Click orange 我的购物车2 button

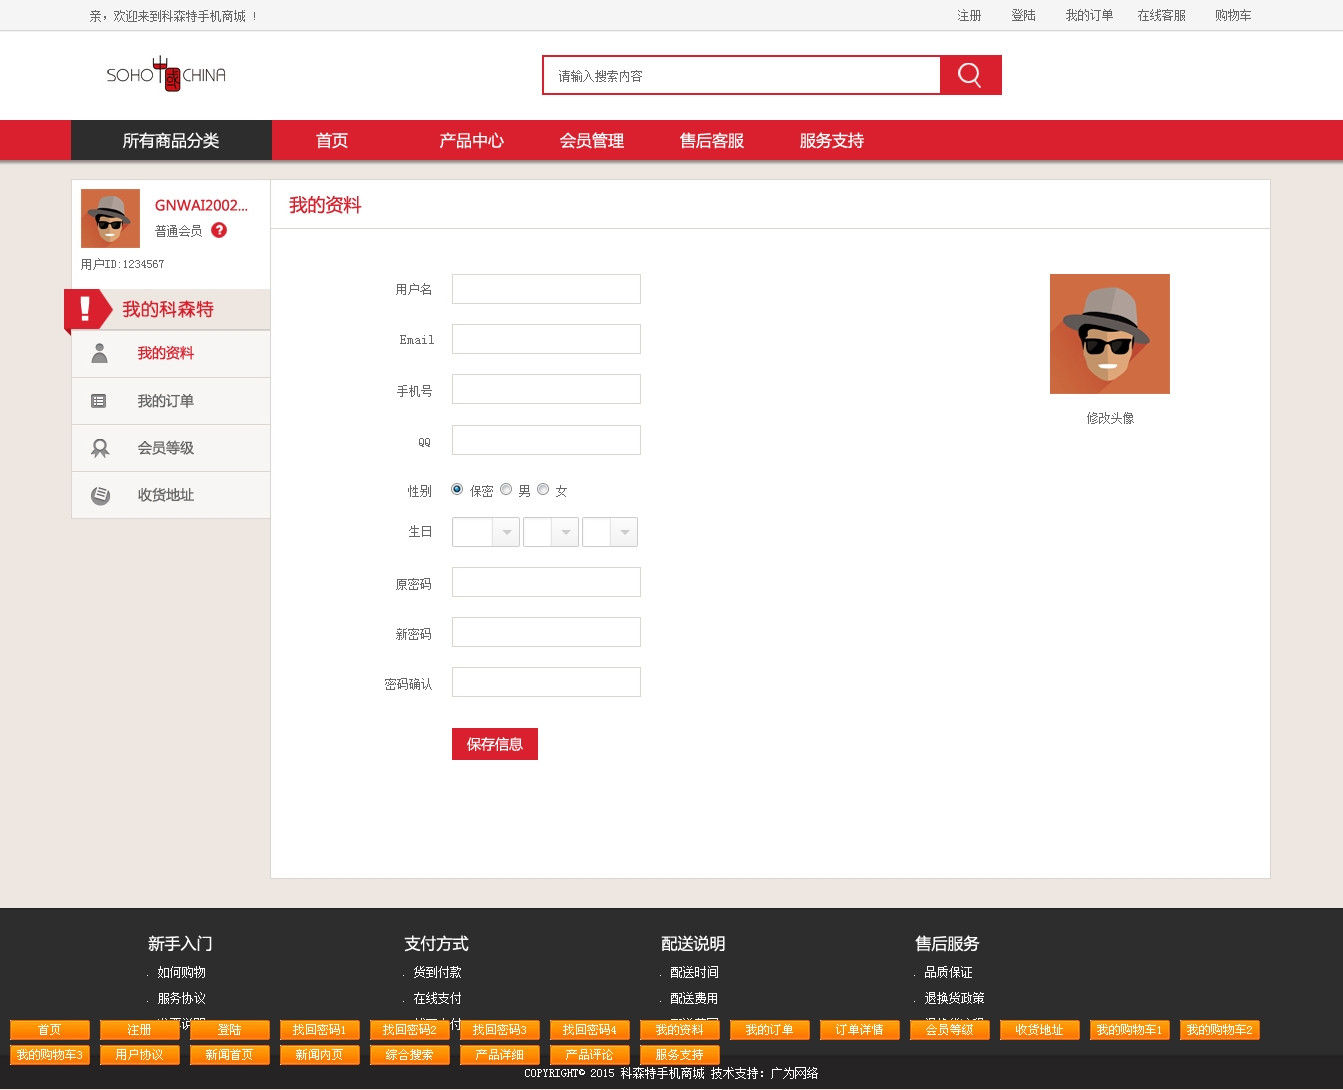point(1220,1030)
